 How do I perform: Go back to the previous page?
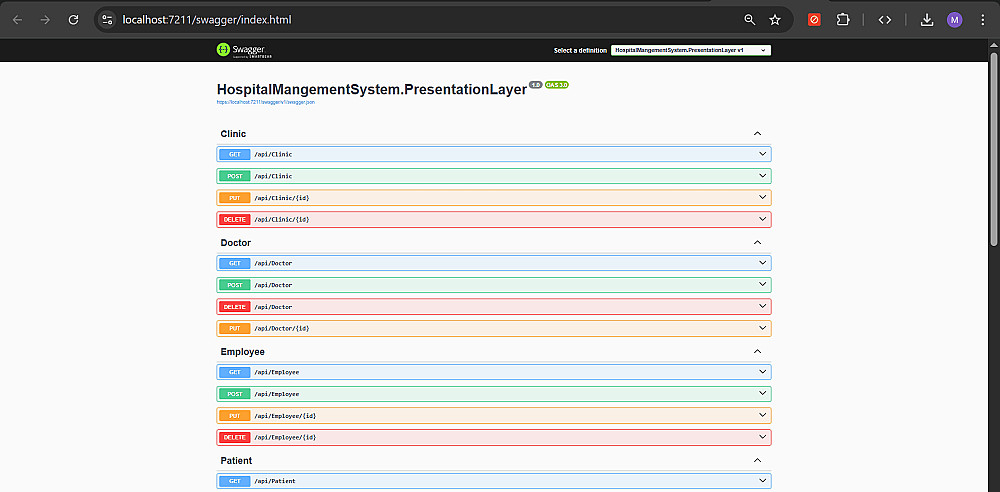pos(17,20)
